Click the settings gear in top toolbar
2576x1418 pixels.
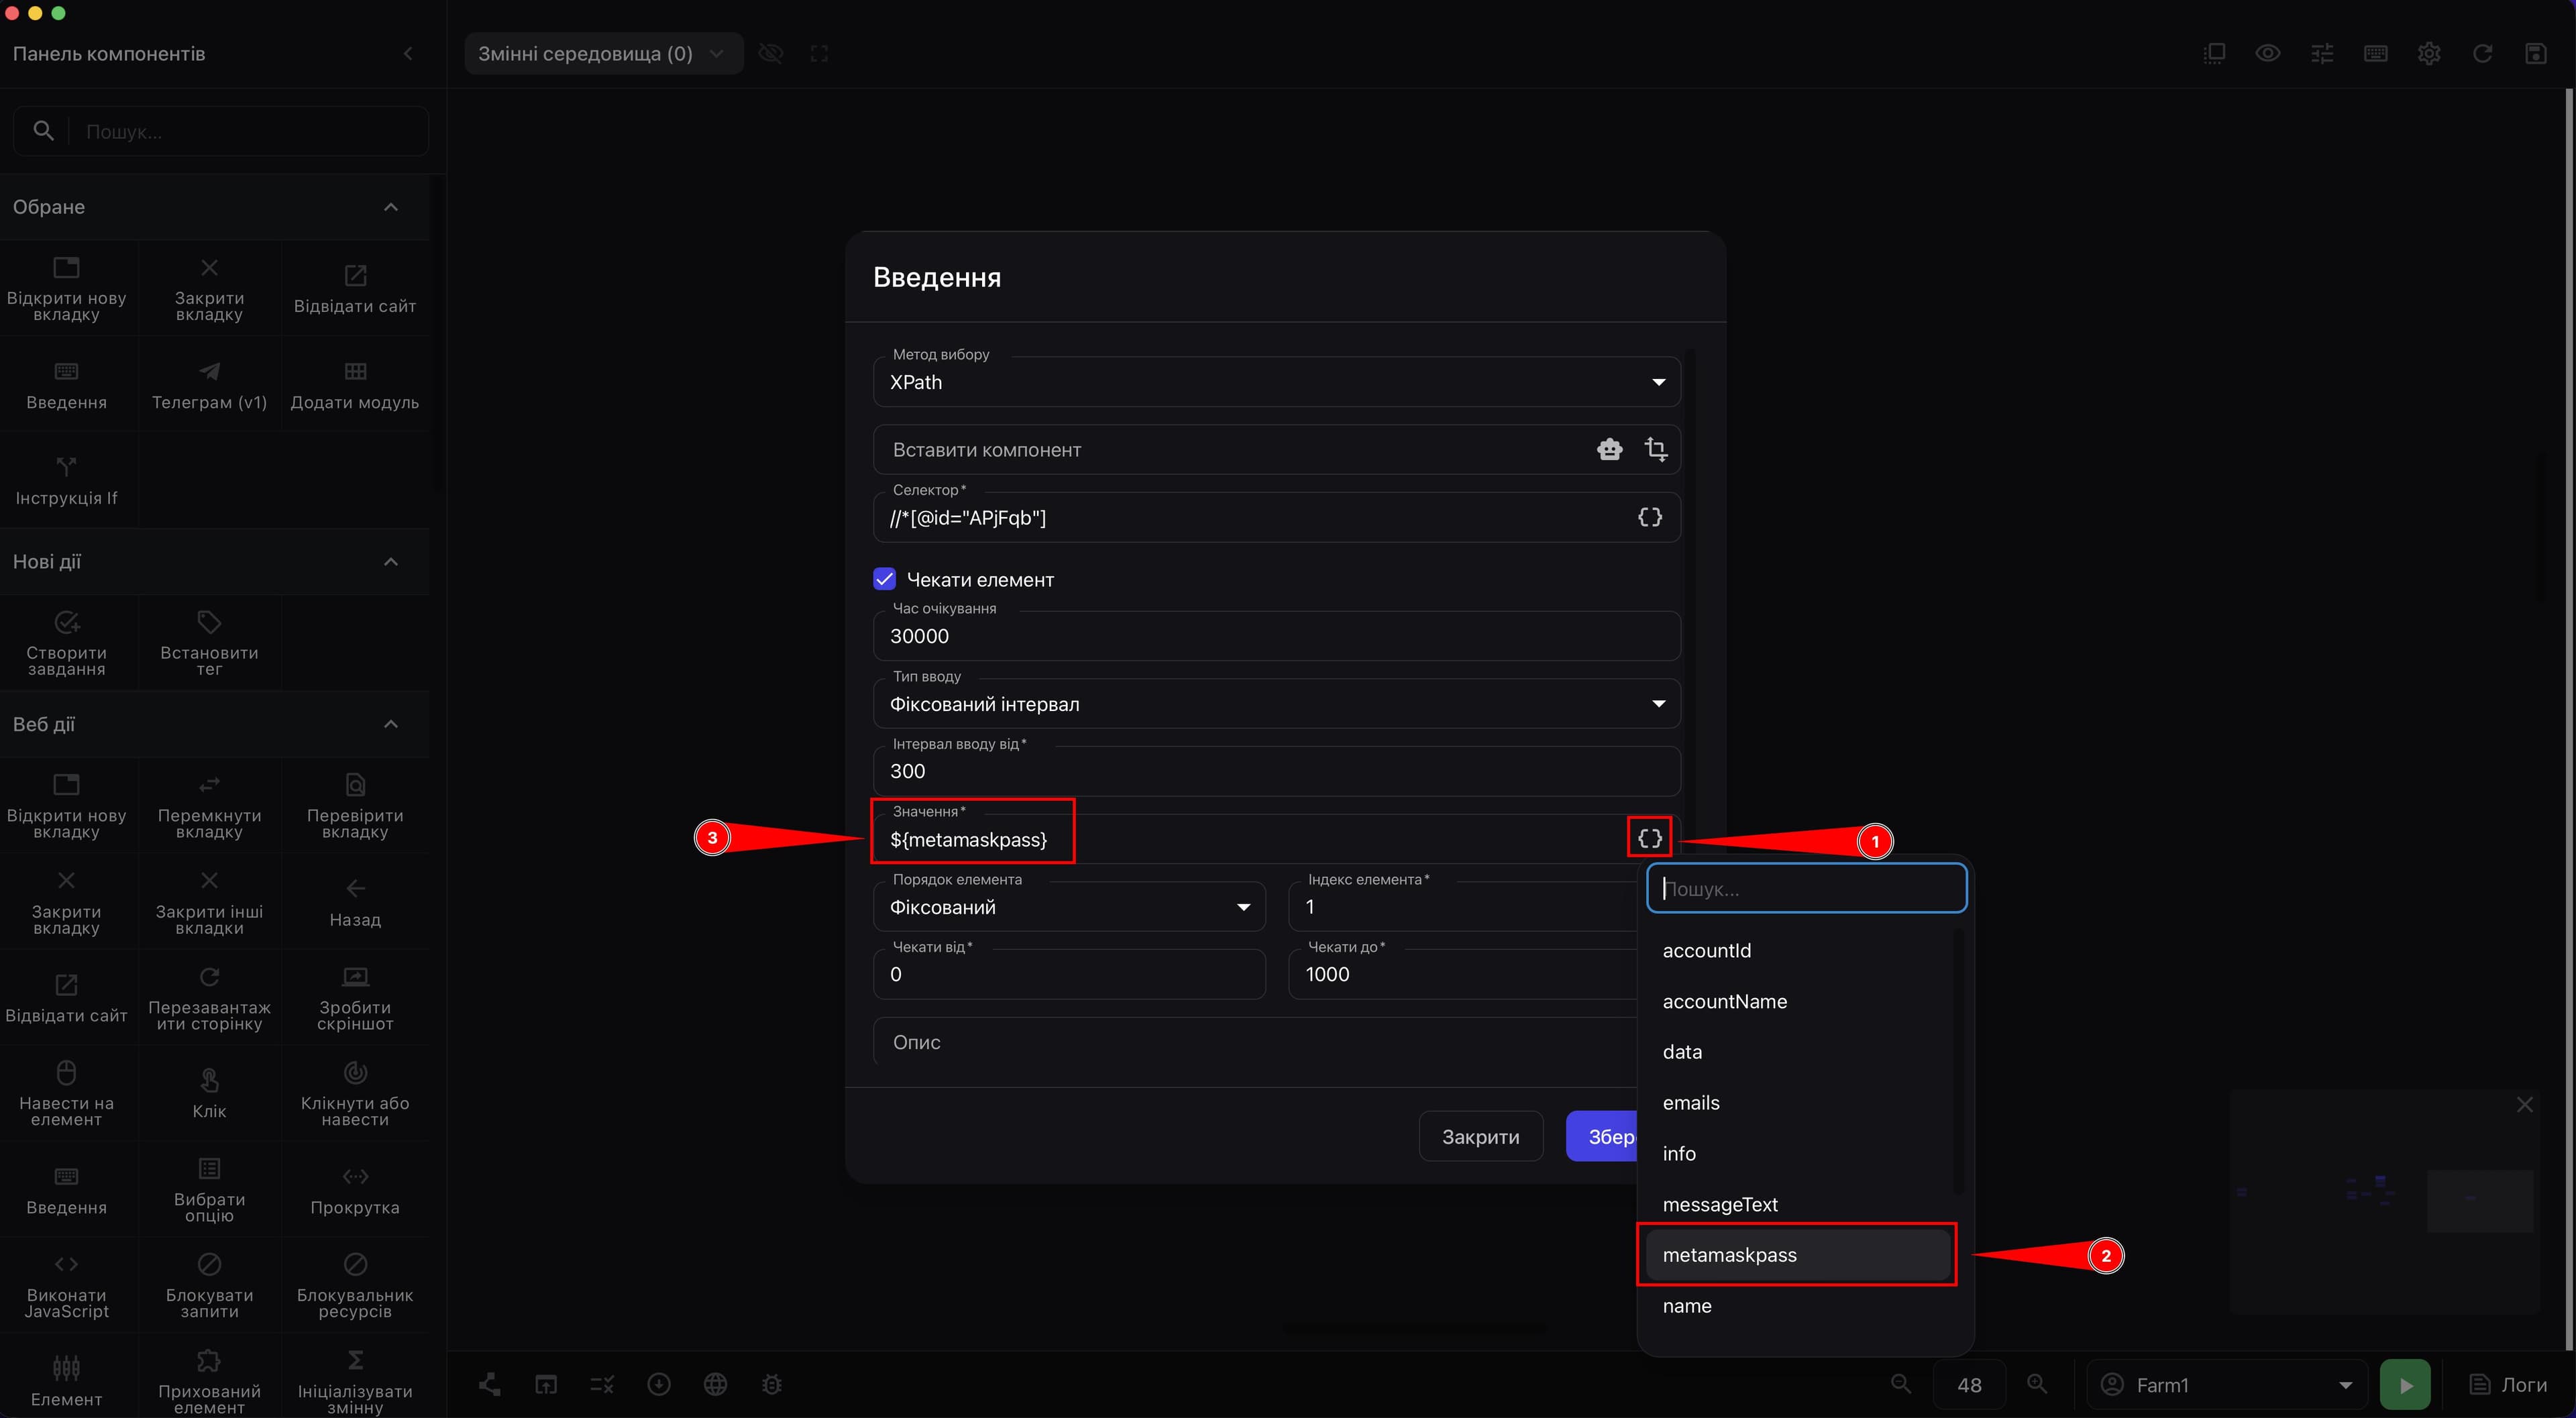pyautogui.click(x=2429, y=54)
